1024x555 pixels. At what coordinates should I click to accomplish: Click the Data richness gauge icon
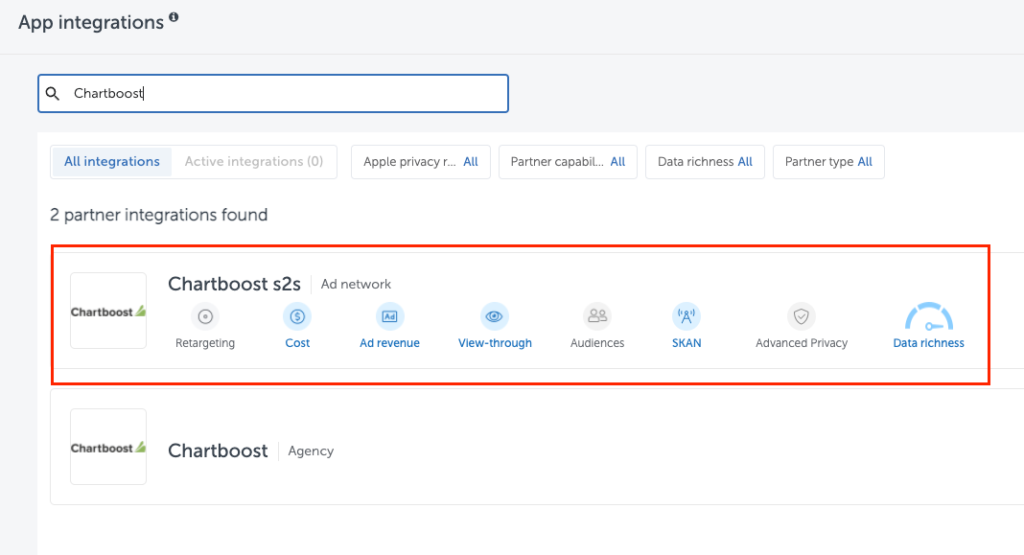(929, 317)
